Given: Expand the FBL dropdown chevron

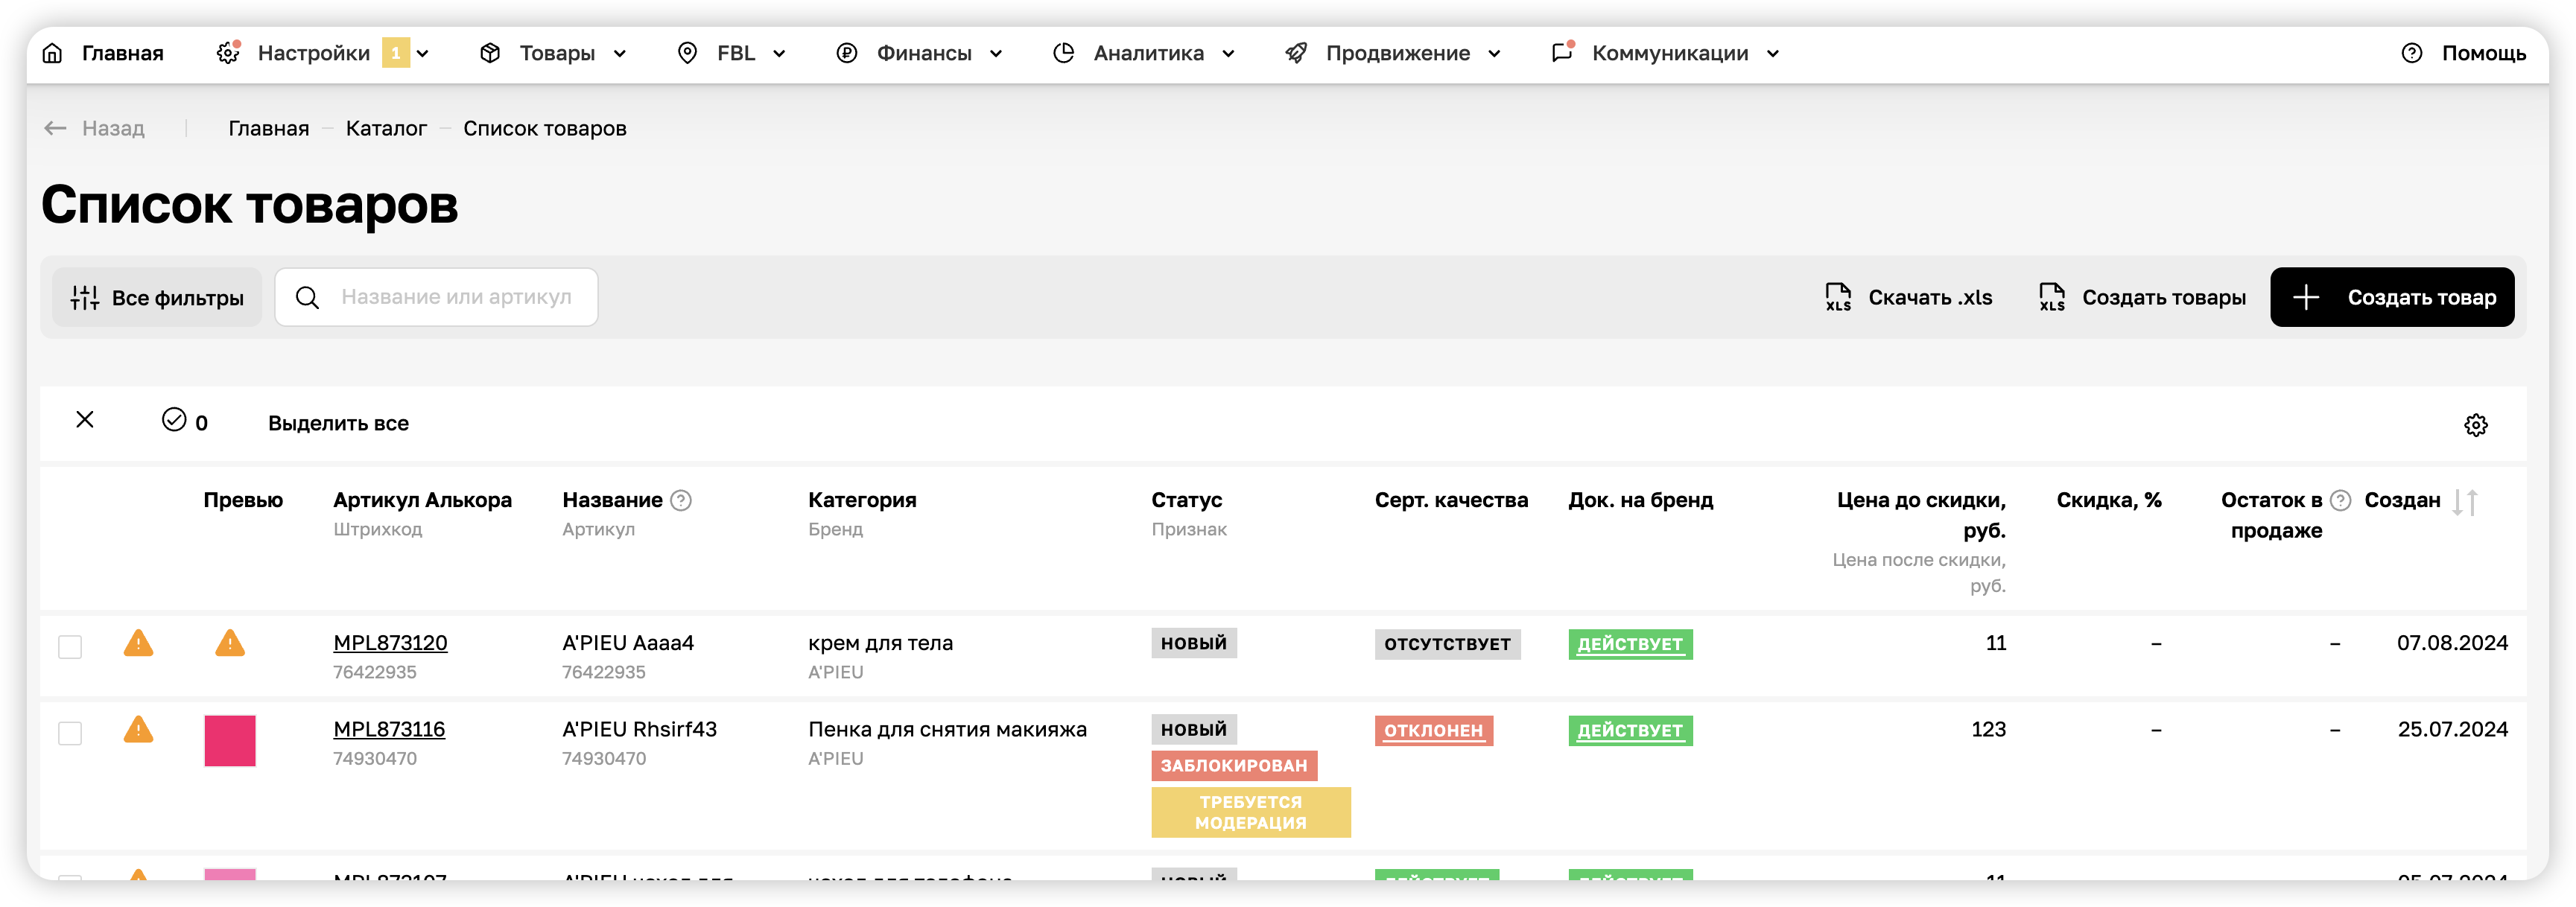Looking at the screenshot, I should [x=779, y=54].
